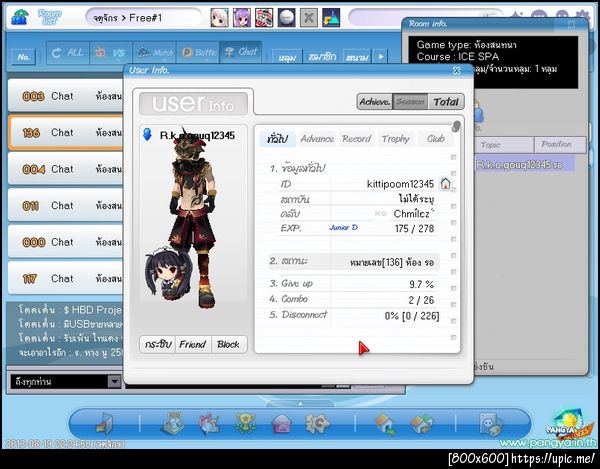This screenshot has width=600, height=469.
Task: Click the right arrow next to สนาม
Action: (381, 57)
